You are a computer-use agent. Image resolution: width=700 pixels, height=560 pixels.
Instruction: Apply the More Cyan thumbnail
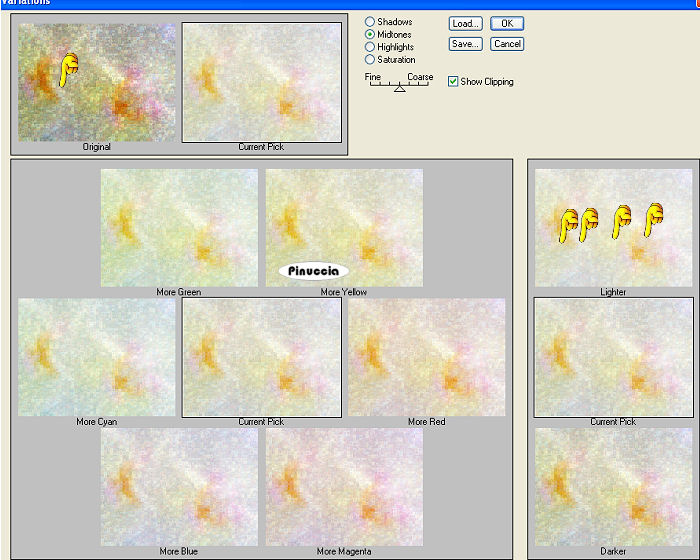[96, 357]
